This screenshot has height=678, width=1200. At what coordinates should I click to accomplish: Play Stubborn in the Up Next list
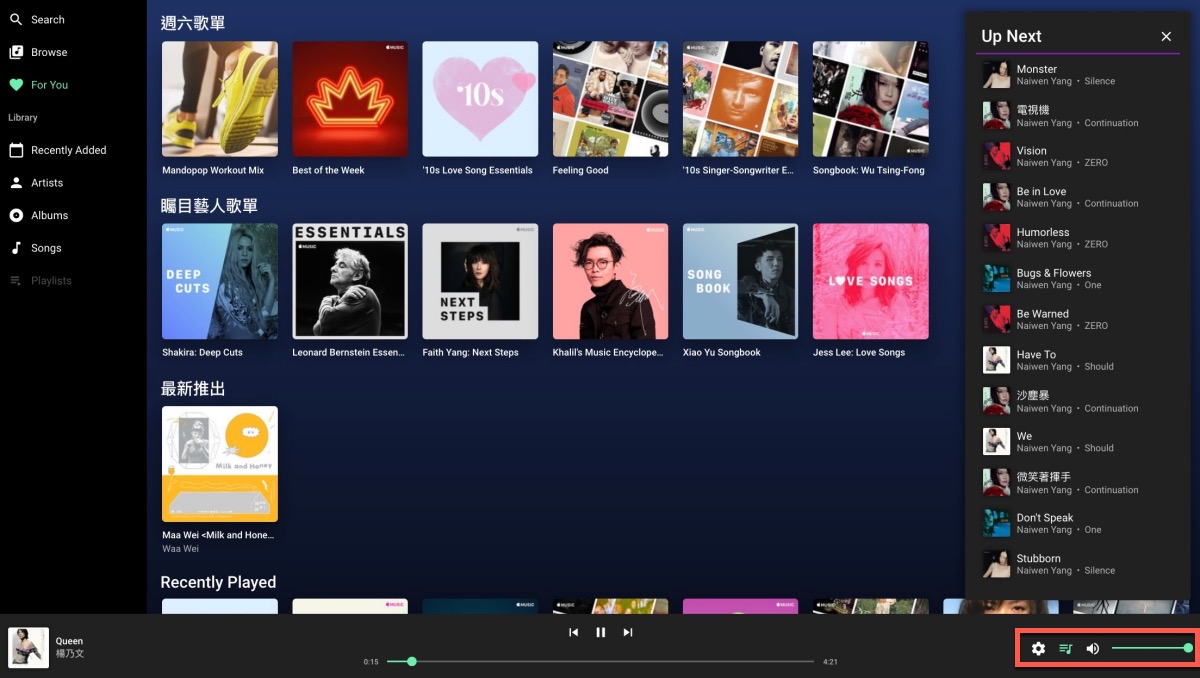(x=1078, y=564)
